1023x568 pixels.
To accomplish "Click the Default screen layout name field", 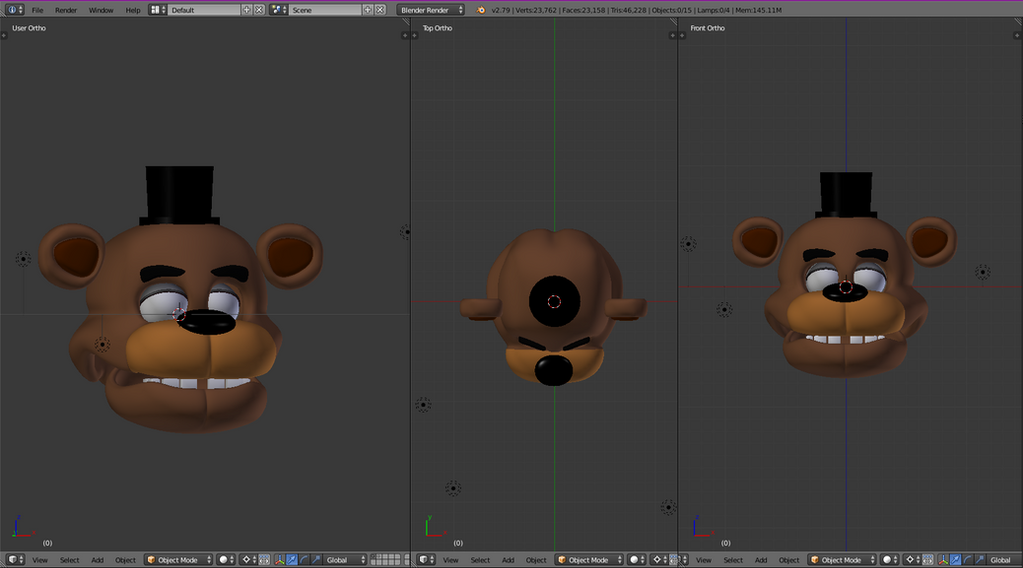I will click(204, 10).
